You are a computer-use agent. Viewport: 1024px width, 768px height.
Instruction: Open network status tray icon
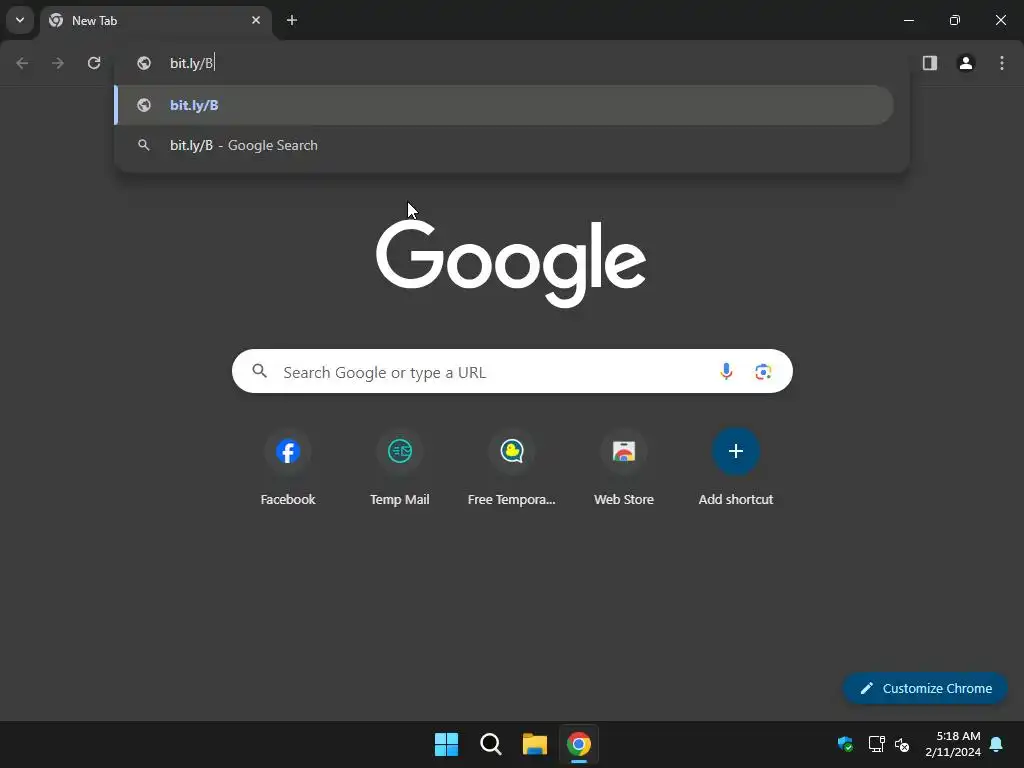click(x=876, y=744)
